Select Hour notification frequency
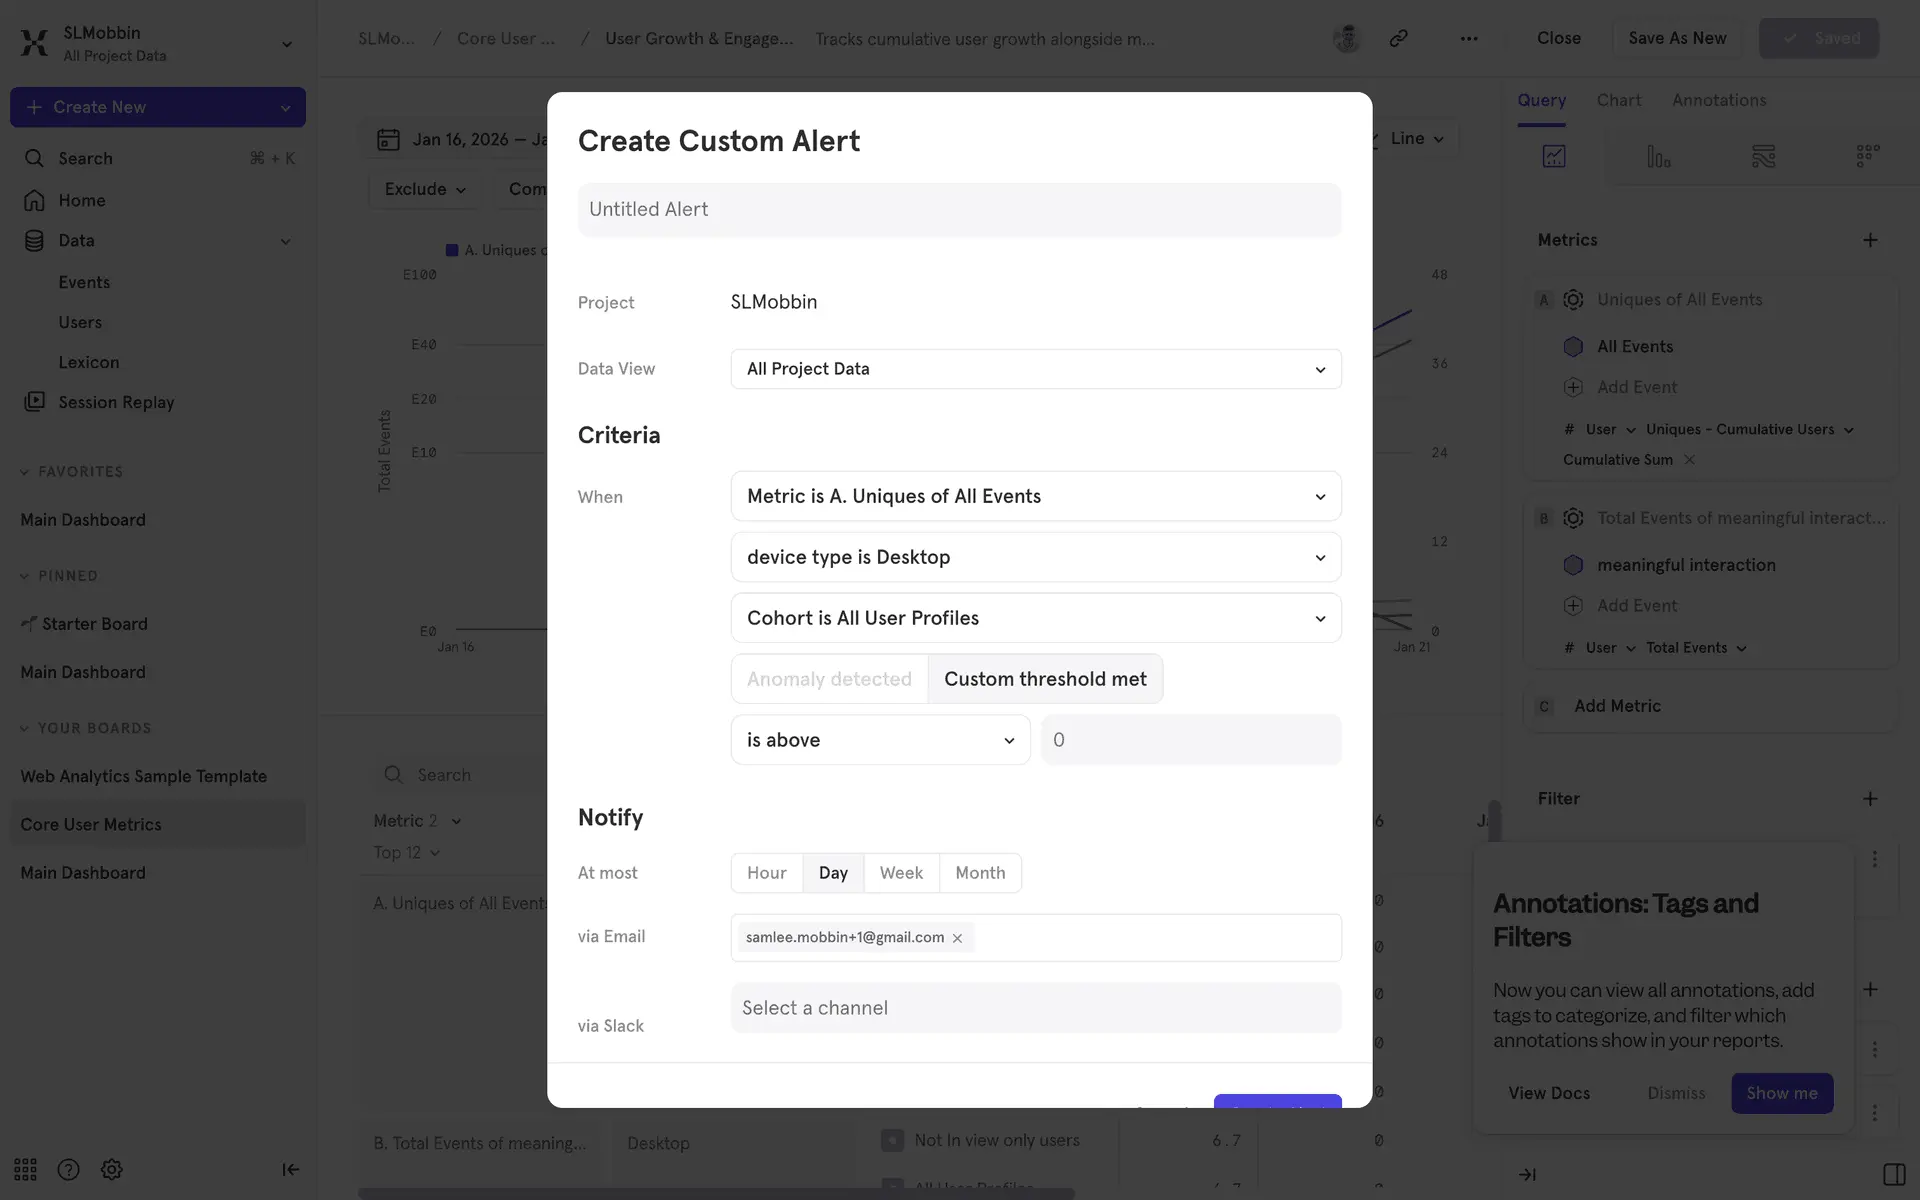1920x1200 pixels. [x=766, y=873]
